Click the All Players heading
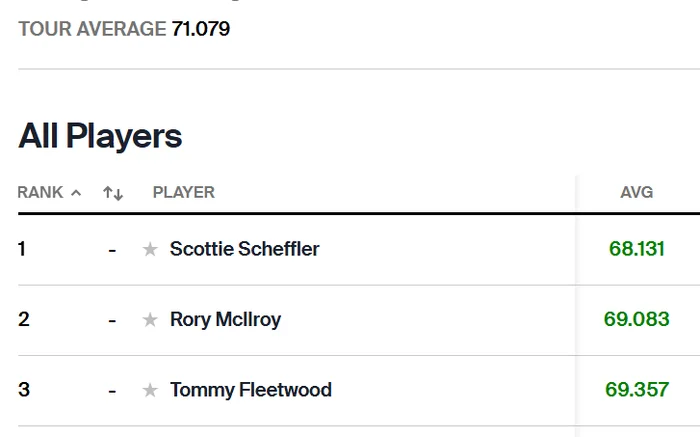The width and height of the screenshot is (700, 437). [x=100, y=136]
